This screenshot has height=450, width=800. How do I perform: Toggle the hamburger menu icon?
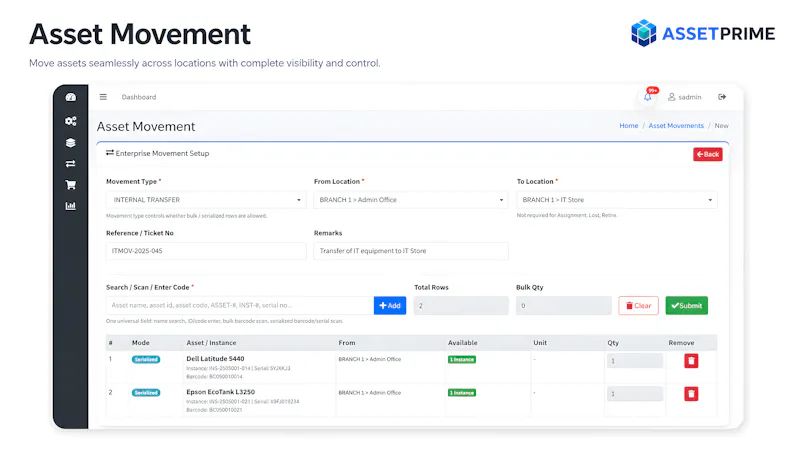(103, 97)
